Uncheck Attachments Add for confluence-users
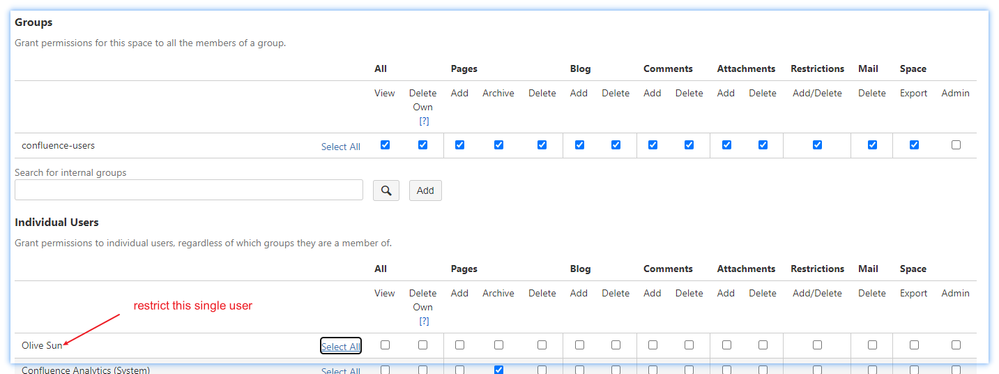 point(726,145)
